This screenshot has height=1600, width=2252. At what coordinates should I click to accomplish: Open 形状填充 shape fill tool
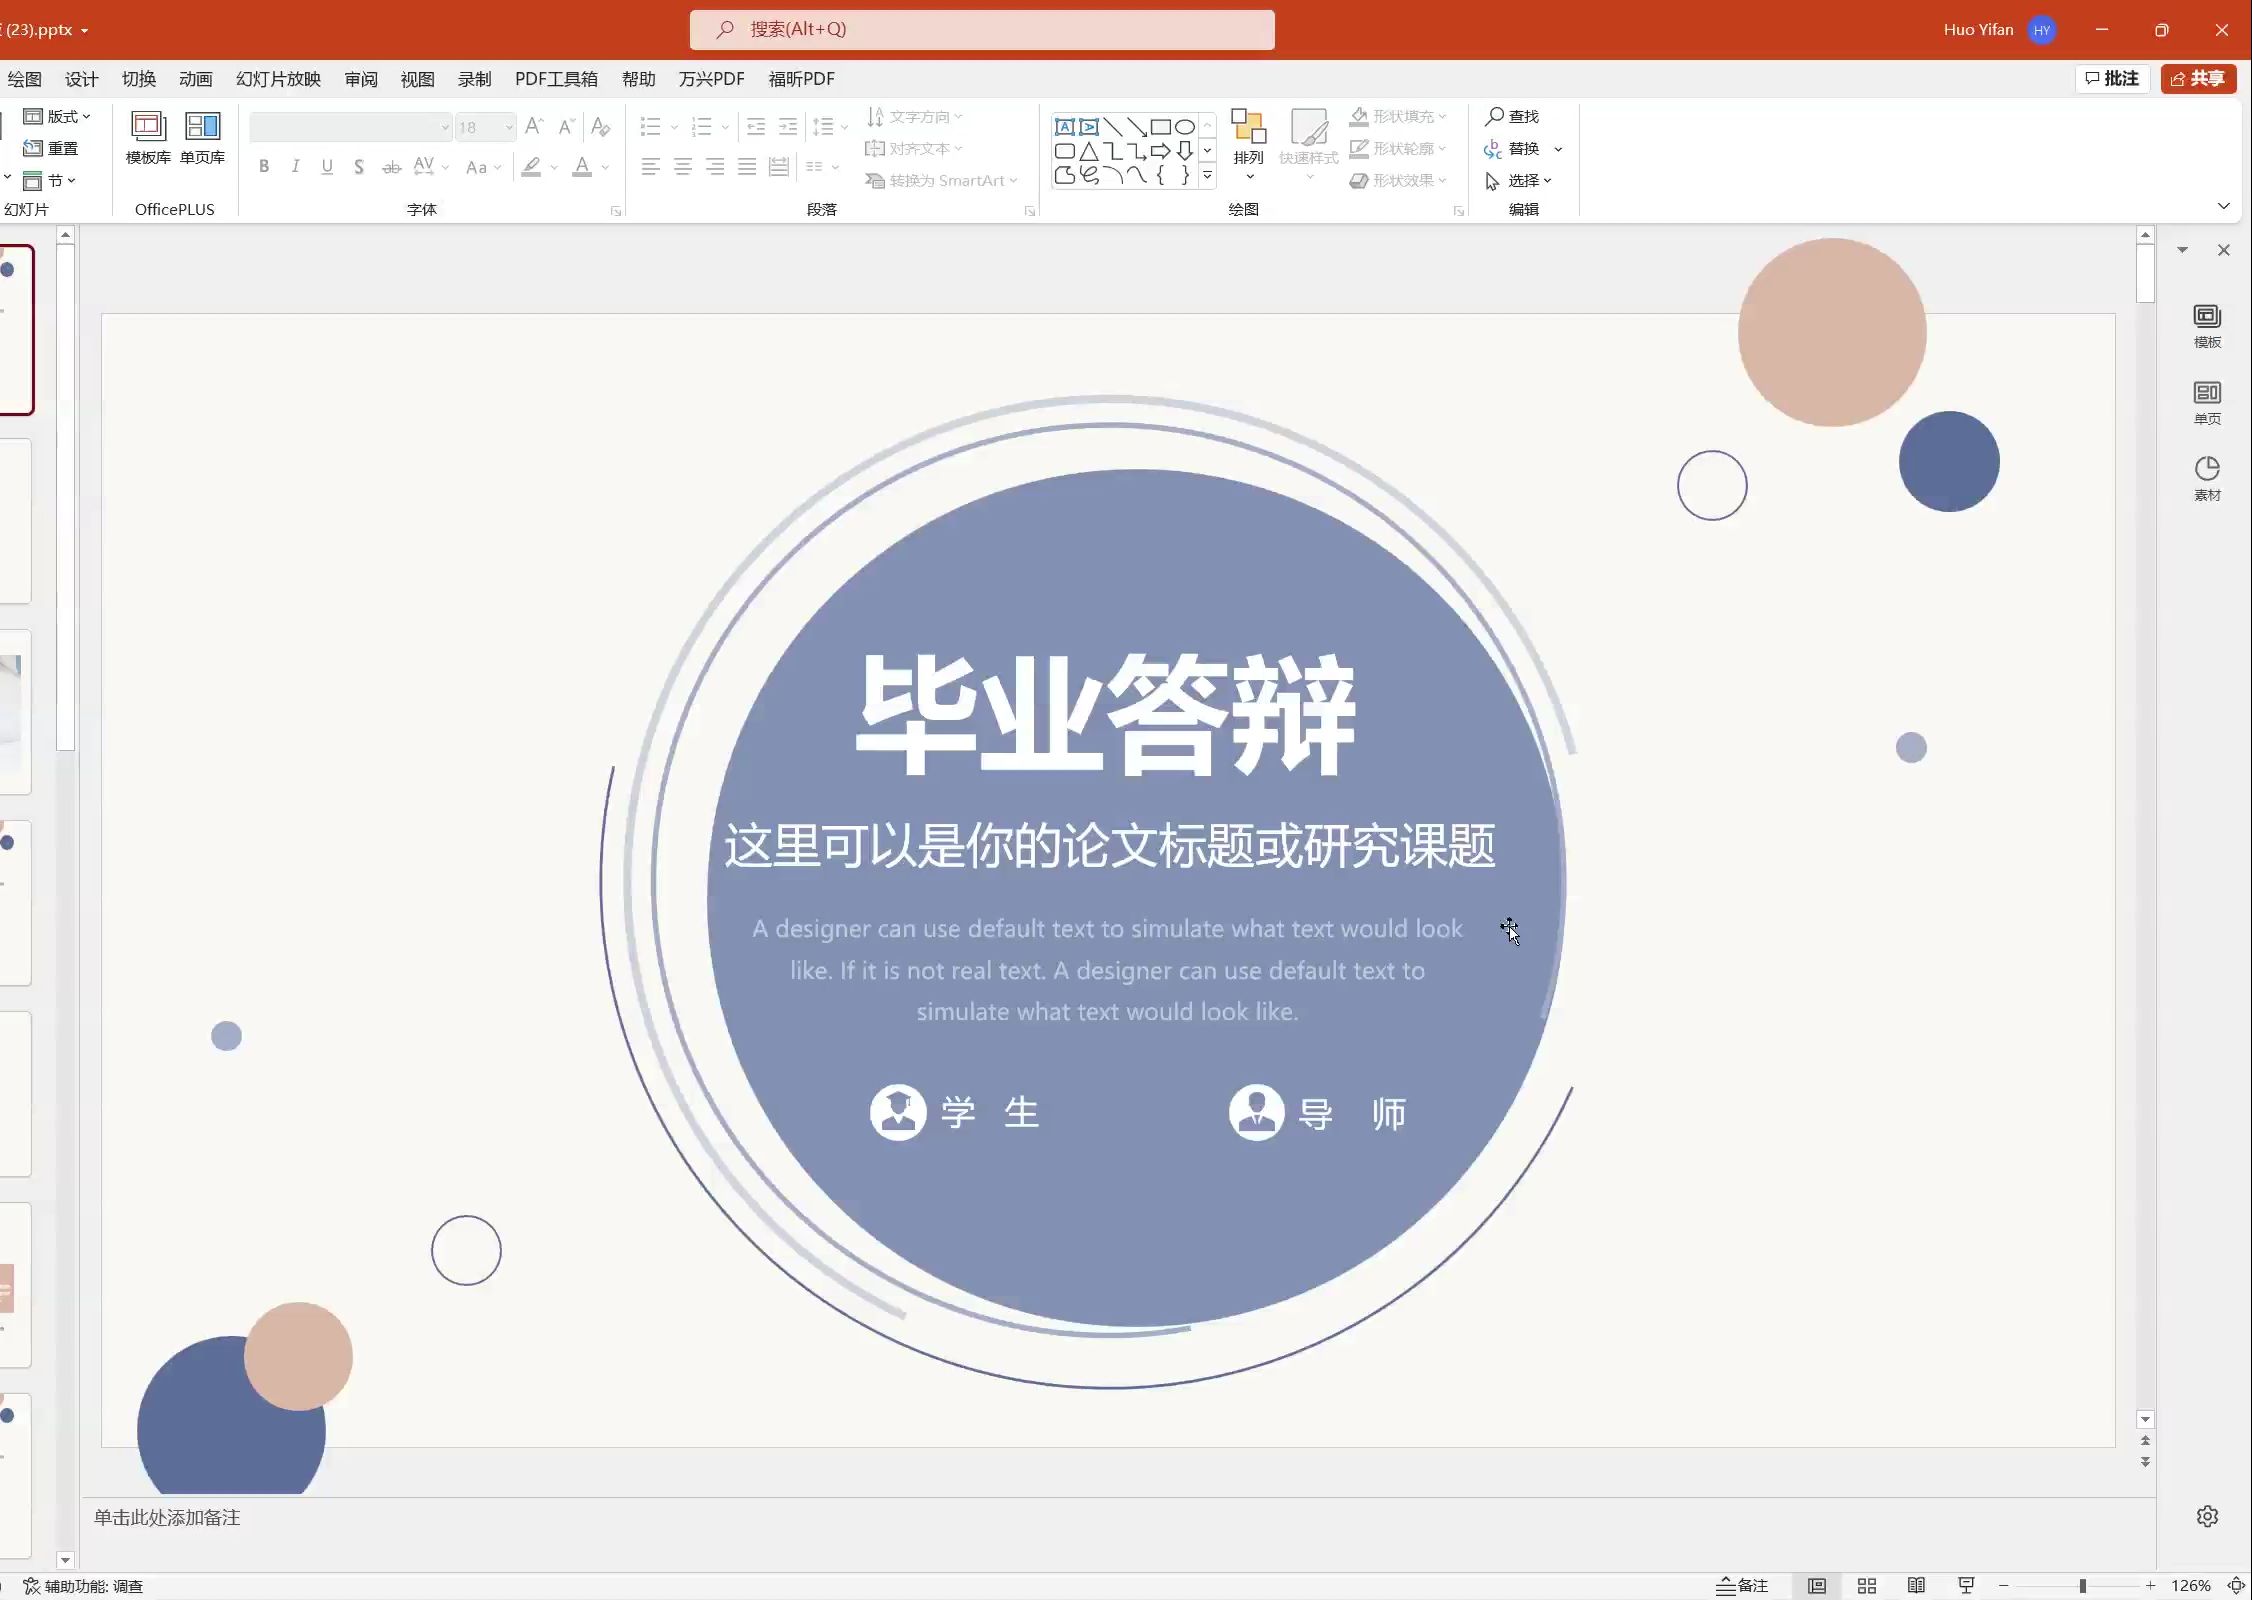click(x=1397, y=116)
